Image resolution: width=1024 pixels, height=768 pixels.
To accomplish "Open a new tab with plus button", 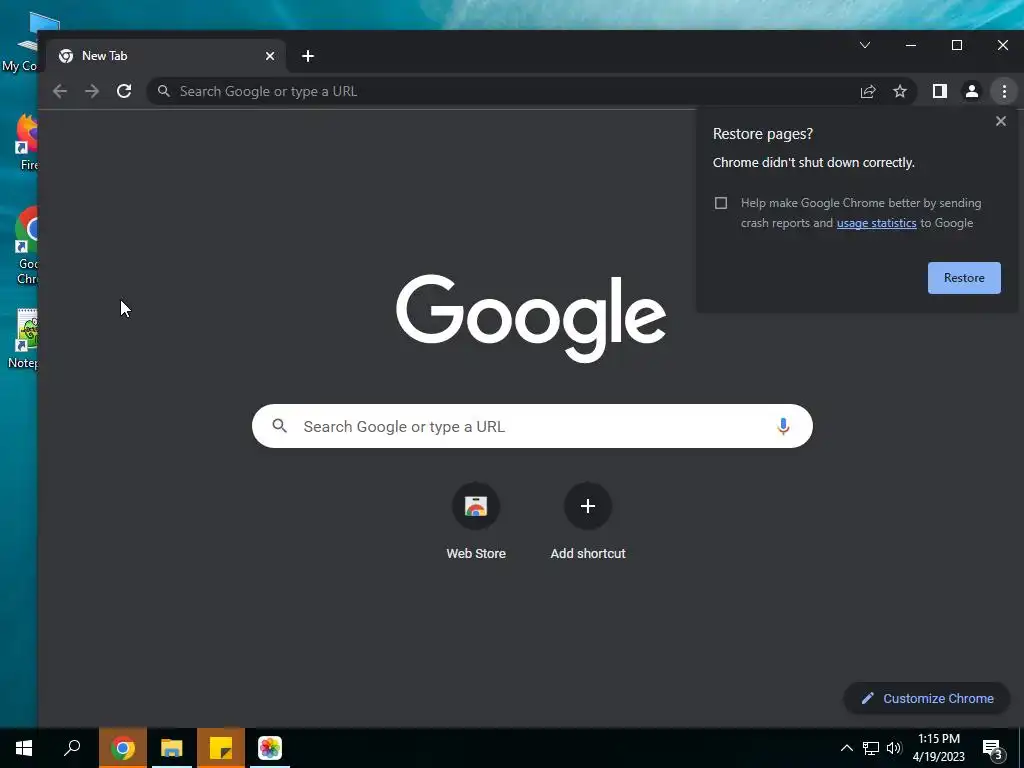I will 308,56.
